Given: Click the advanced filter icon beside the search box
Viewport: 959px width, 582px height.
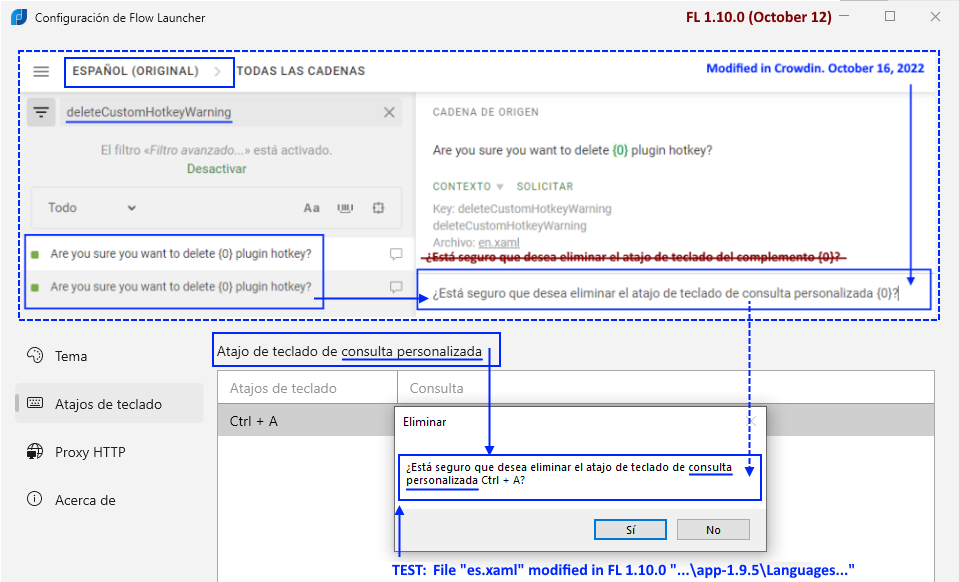Looking at the screenshot, I should pos(40,111).
